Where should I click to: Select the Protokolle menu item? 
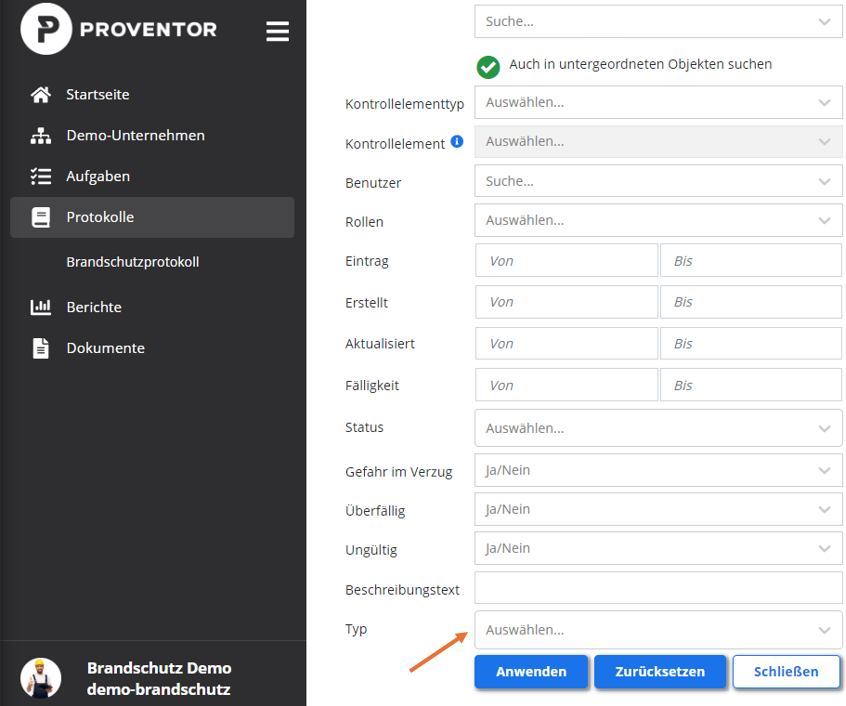152,217
